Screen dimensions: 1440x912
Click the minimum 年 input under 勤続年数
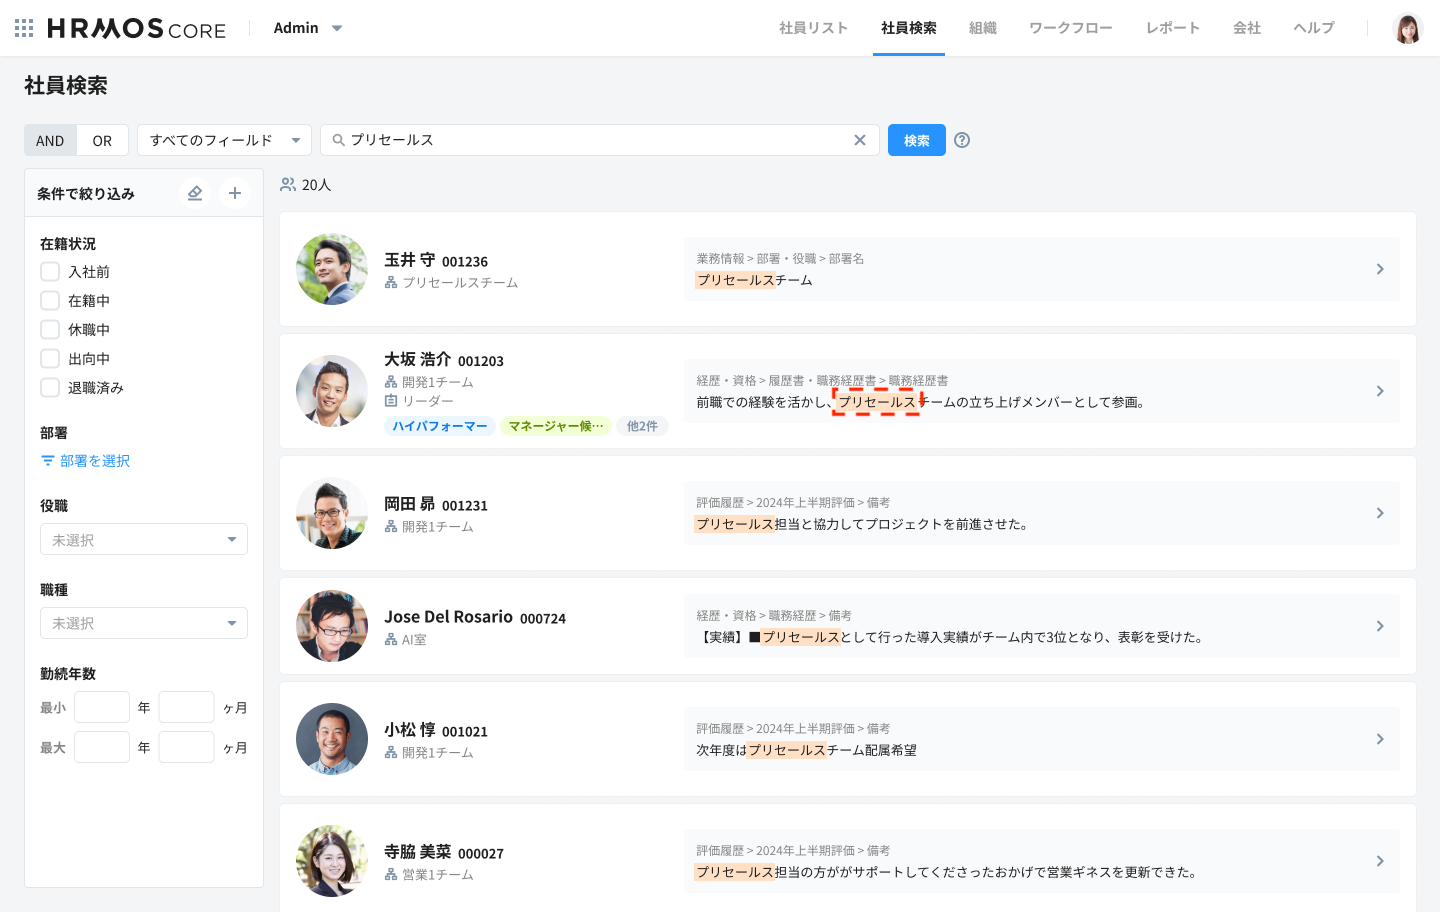[x=101, y=707]
